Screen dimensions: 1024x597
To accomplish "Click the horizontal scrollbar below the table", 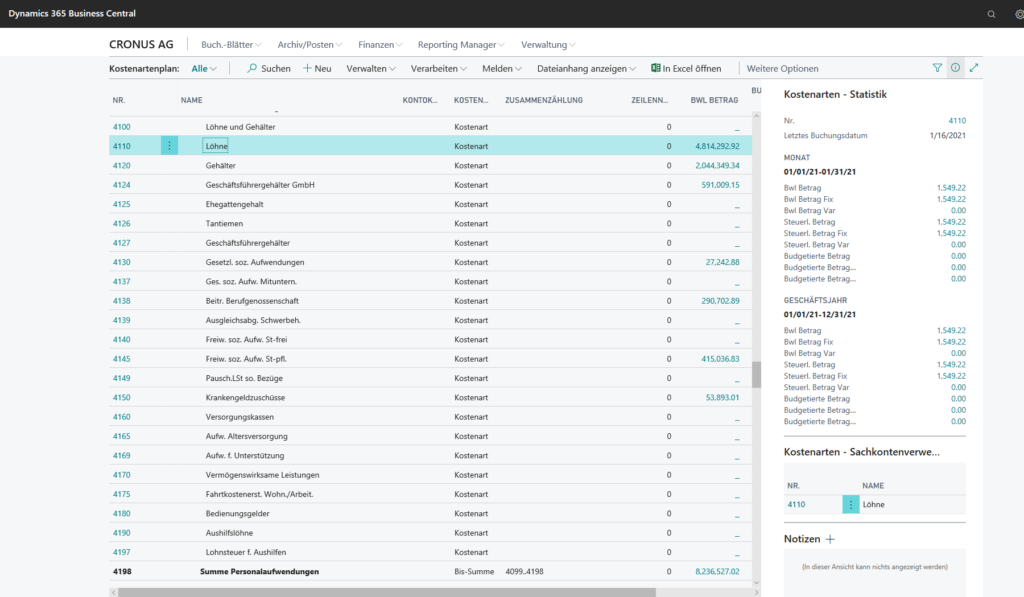I will click(x=387, y=592).
